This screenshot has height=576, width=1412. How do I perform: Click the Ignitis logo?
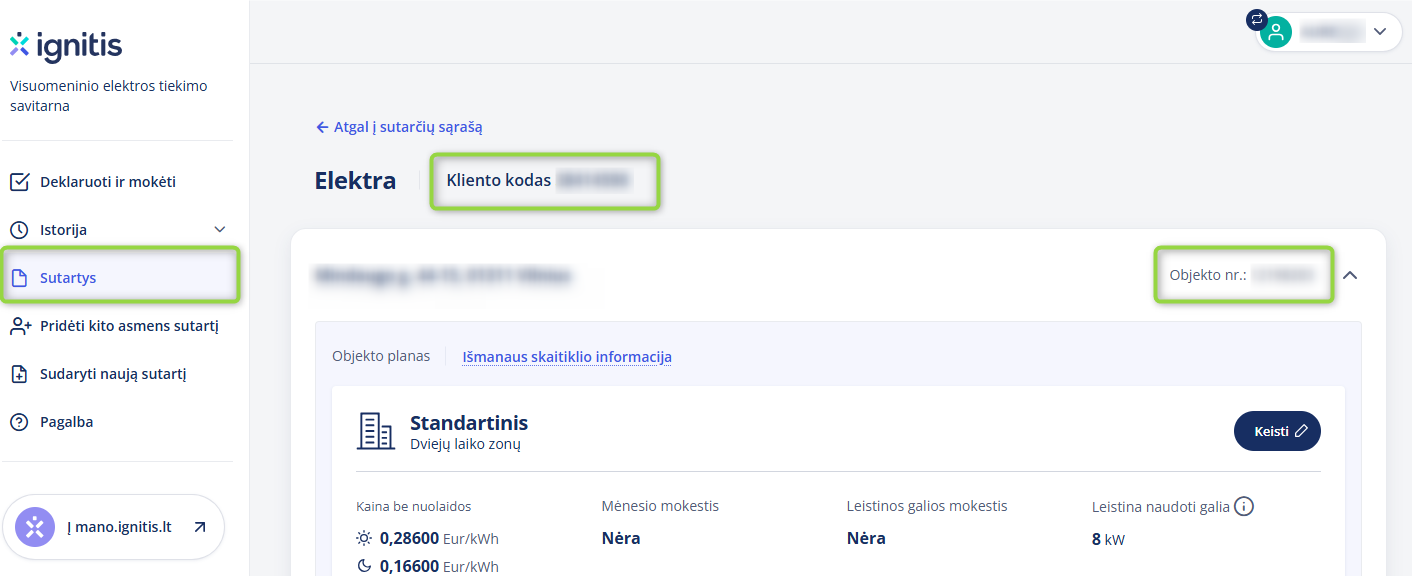tap(66, 46)
